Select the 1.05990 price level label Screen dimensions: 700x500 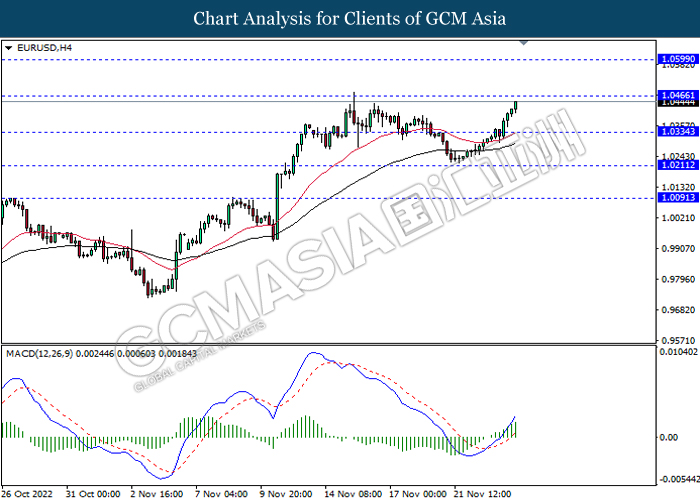pos(678,59)
